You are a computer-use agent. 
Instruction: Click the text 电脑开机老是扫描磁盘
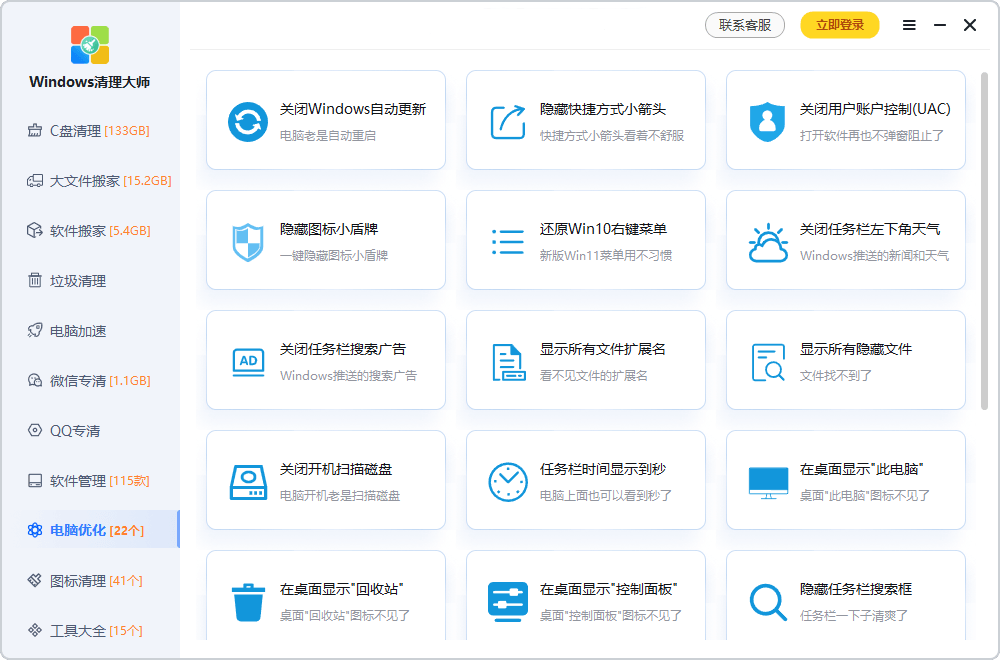[340, 495]
